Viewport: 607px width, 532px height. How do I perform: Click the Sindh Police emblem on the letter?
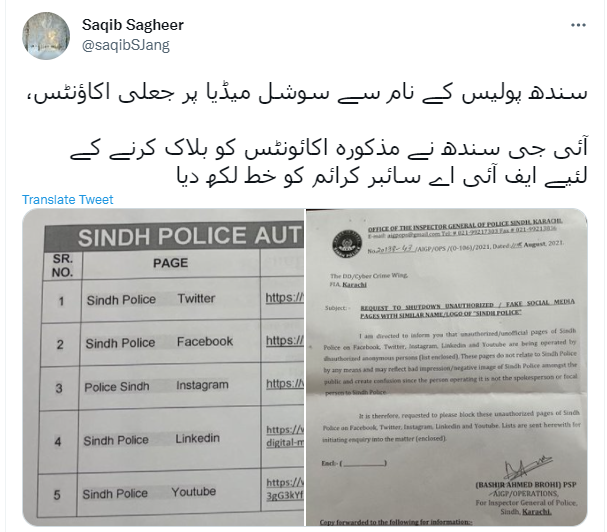click(x=347, y=244)
